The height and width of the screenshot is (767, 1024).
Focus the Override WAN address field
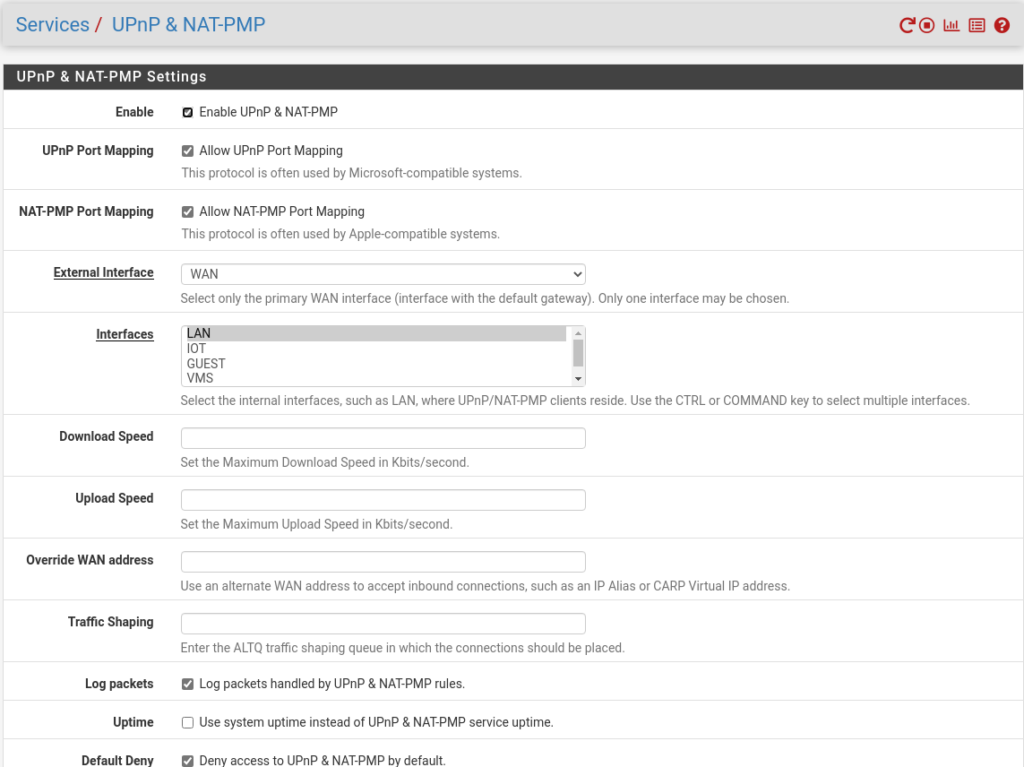[382, 562]
